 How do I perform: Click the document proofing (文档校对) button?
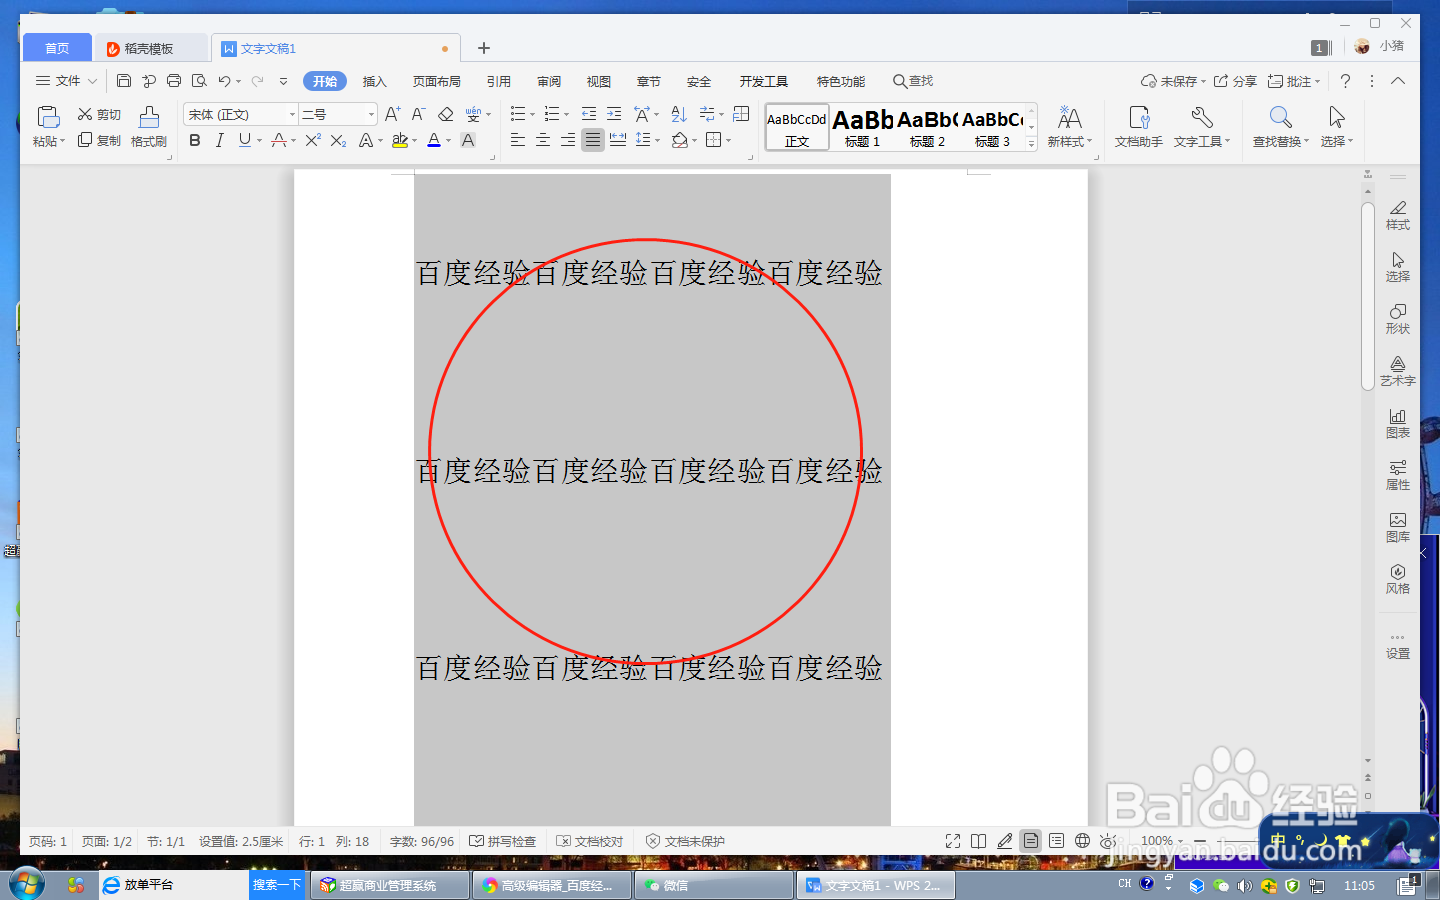(x=590, y=841)
